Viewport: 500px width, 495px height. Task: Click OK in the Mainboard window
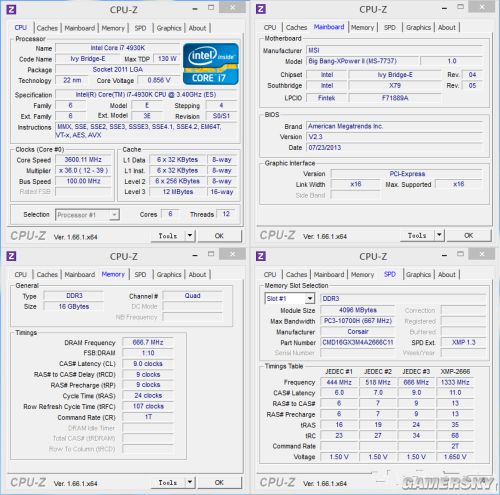(x=469, y=236)
